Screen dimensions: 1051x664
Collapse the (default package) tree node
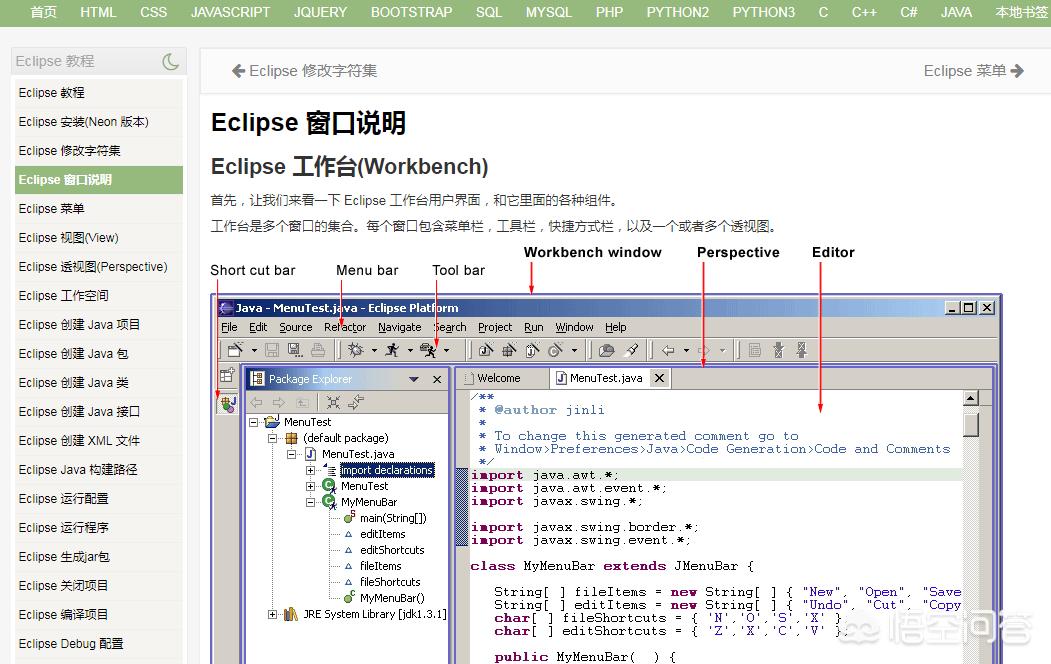[272, 438]
